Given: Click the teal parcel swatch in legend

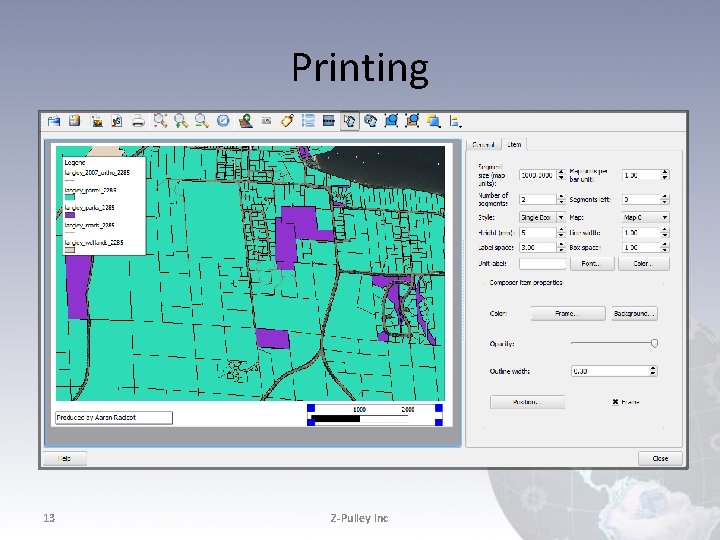Looking at the screenshot, I should click(x=69, y=197).
